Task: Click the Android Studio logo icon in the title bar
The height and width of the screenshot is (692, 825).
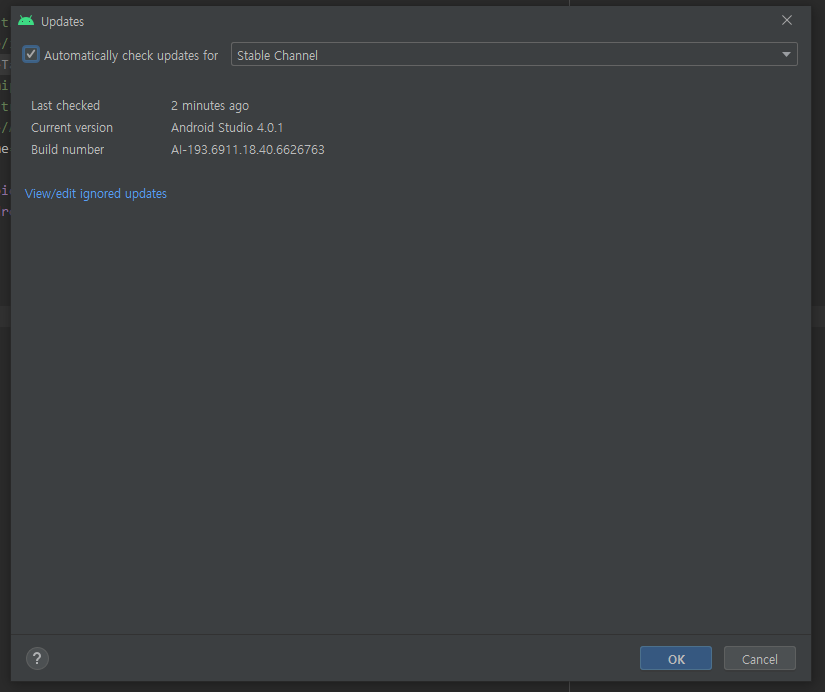Action: click(26, 21)
